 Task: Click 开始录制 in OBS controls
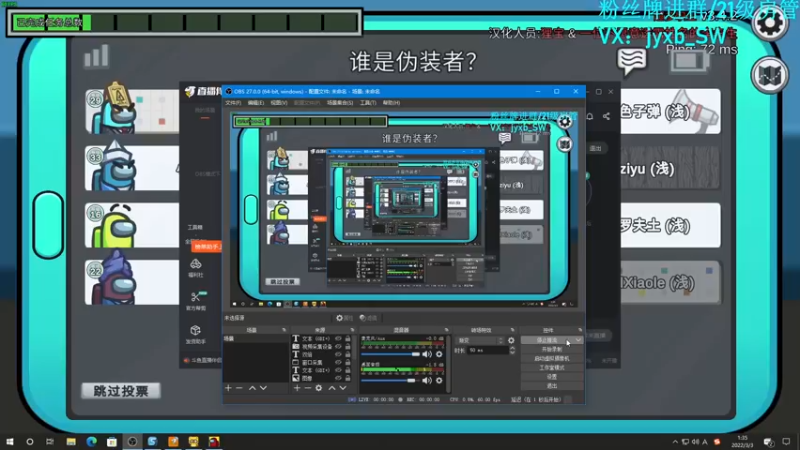click(x=552, y=349)
